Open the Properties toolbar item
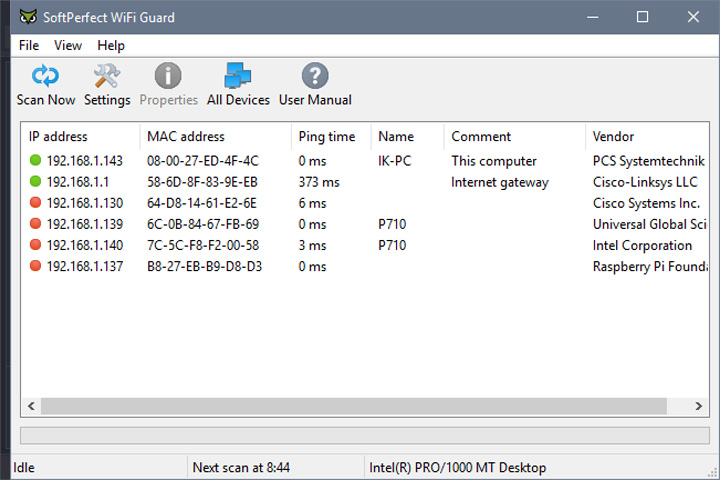Image resolution: width=720 pixels, height=480 pixels. click(168, 85)
